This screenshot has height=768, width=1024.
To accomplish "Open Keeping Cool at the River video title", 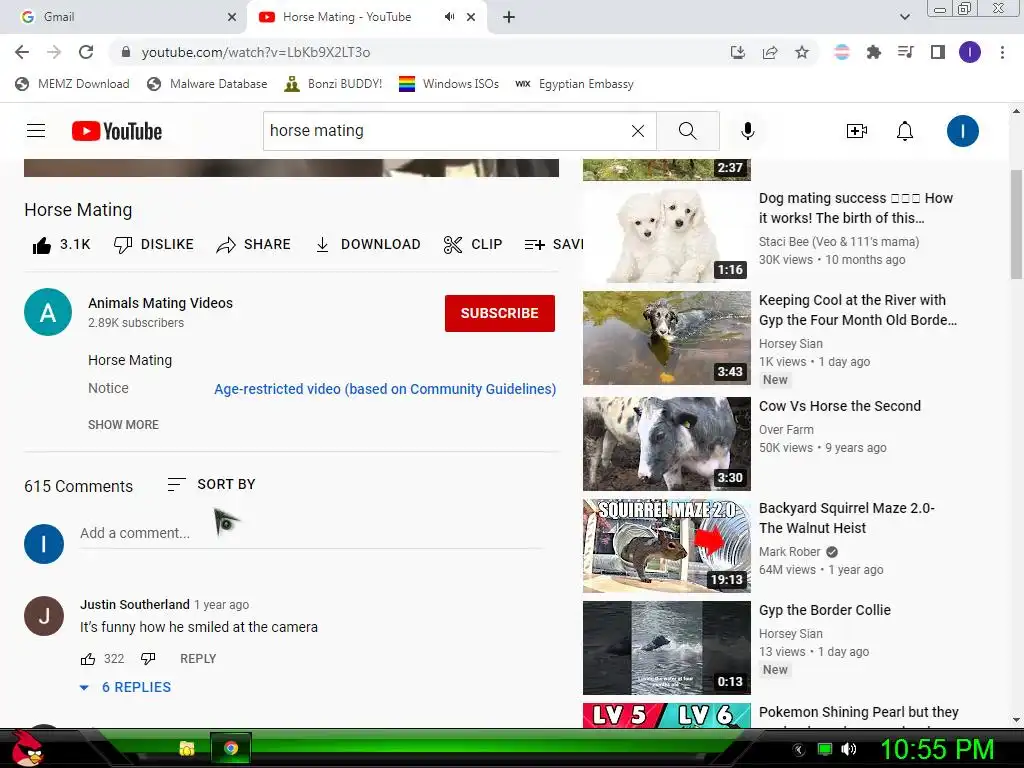I will coord(857,310).
